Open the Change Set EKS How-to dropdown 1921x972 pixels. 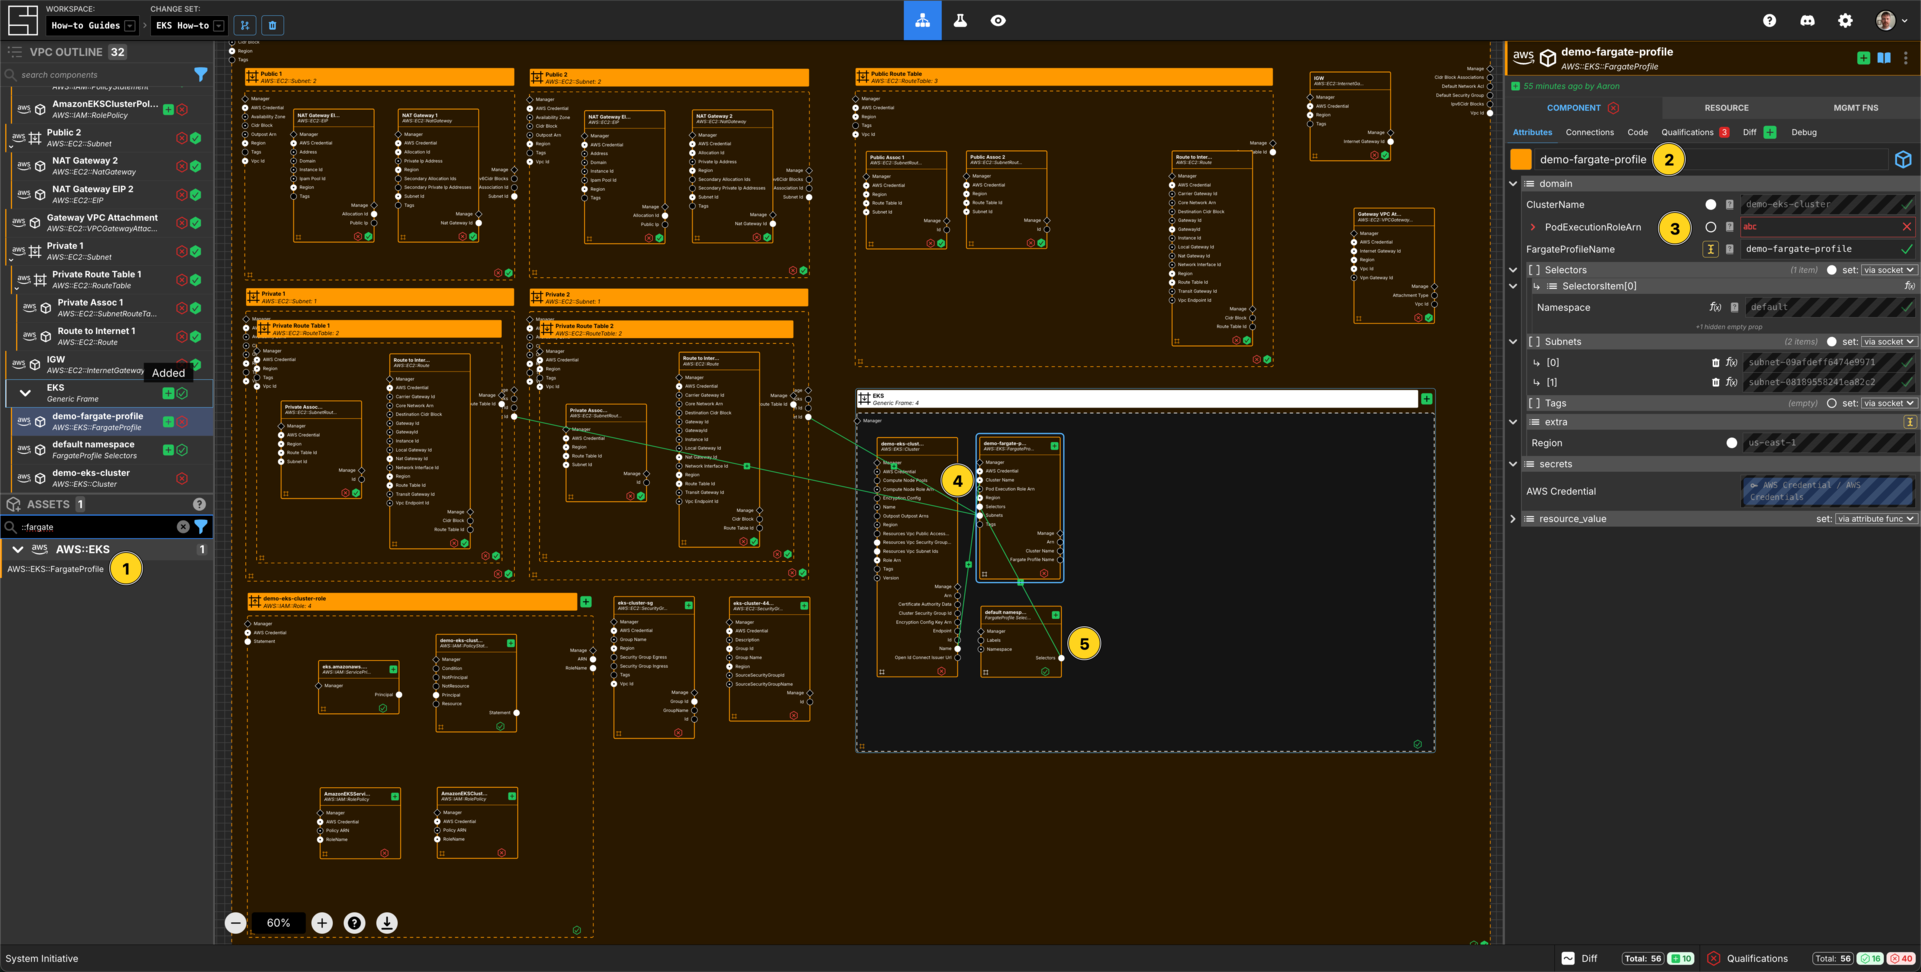pos(188,25)
